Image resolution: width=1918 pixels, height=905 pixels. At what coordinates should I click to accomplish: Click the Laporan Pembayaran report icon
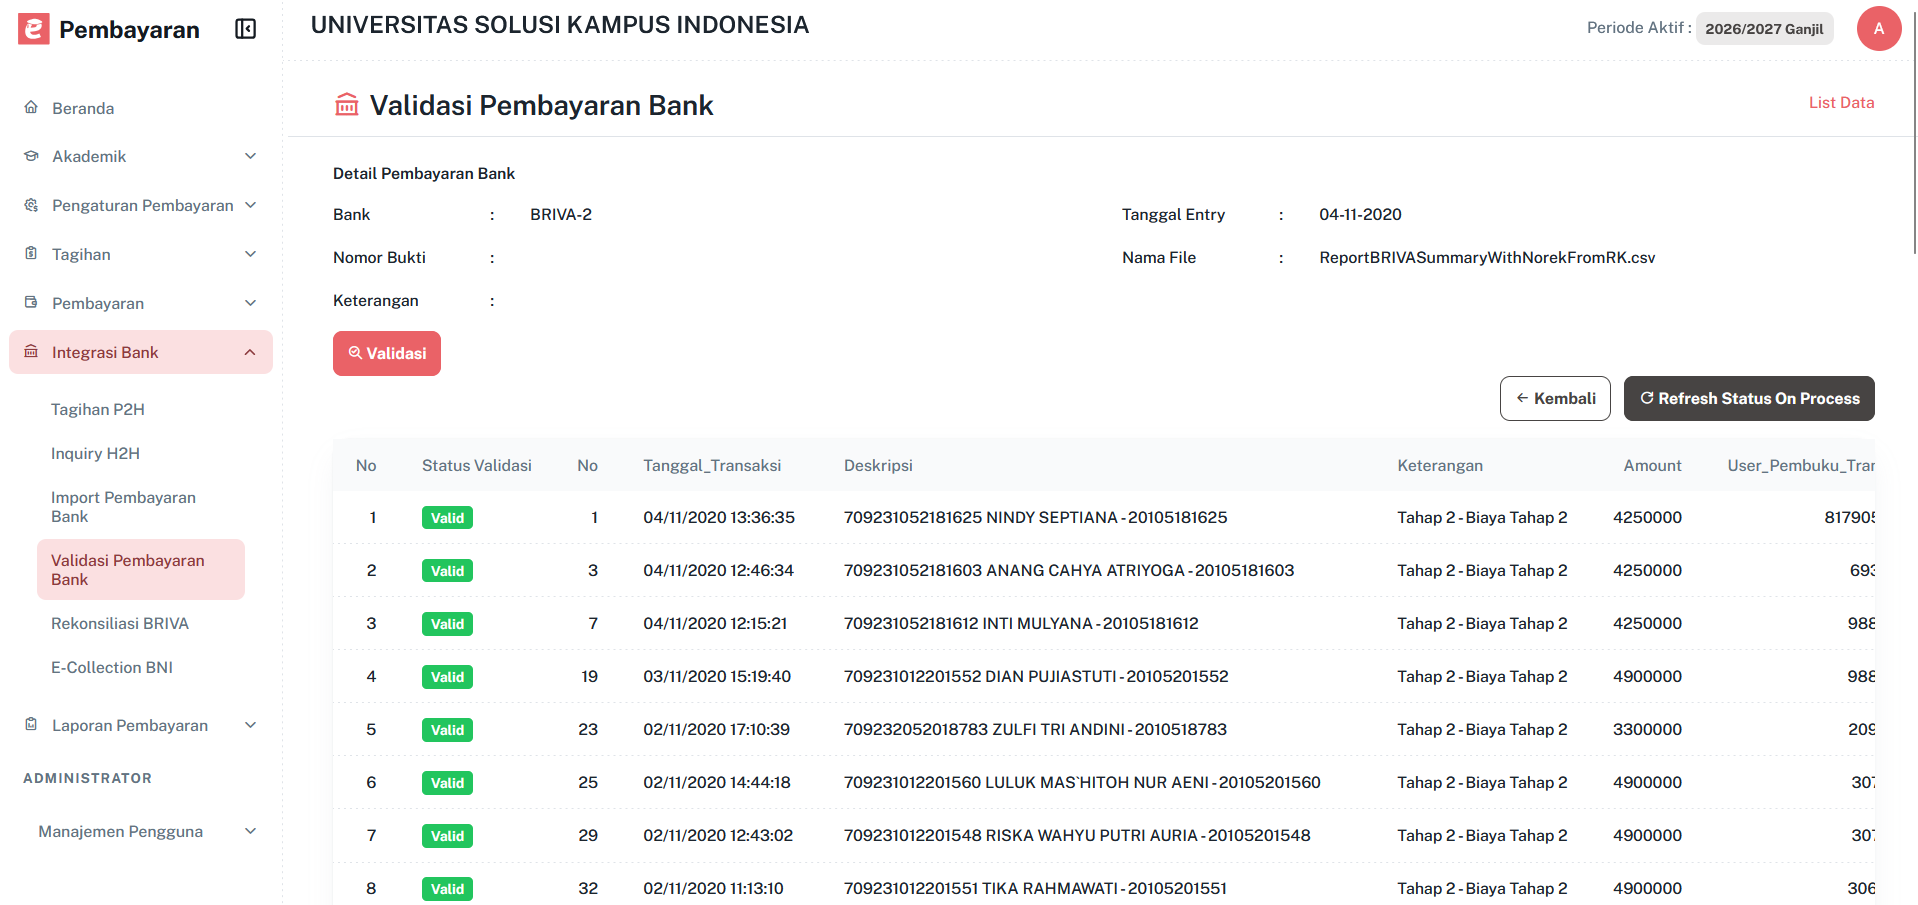[31, 725]
